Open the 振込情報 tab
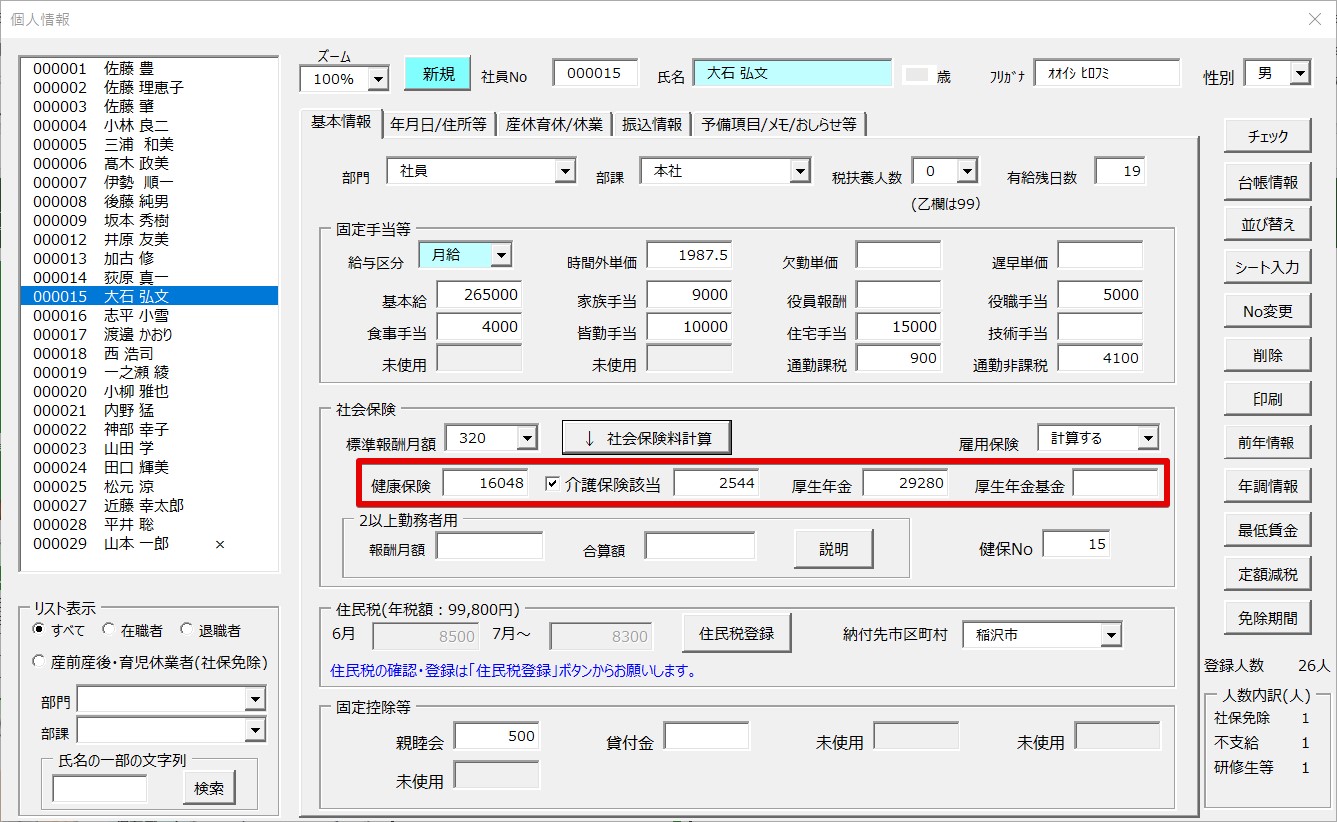 tap(651, 124)
